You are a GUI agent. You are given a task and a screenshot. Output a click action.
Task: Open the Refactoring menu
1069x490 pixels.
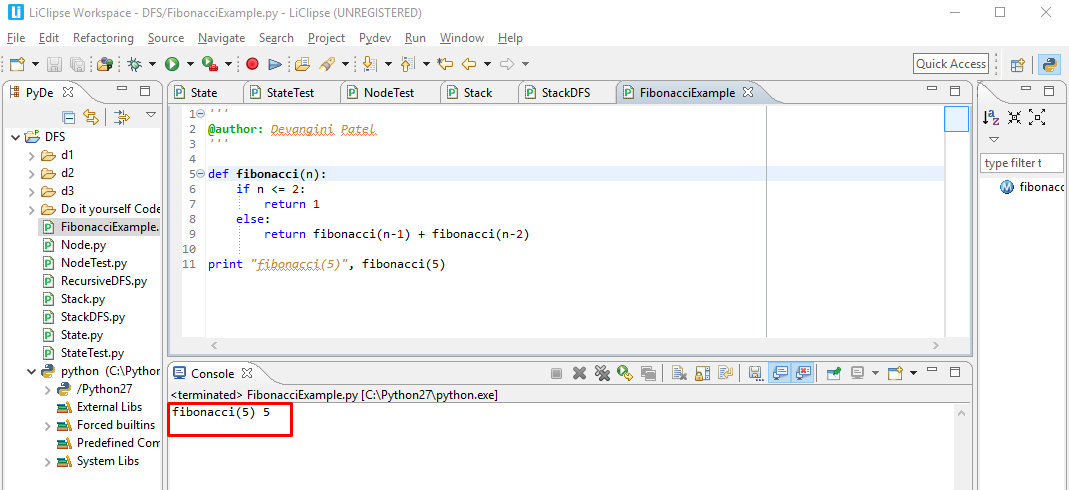click(103, 38)
